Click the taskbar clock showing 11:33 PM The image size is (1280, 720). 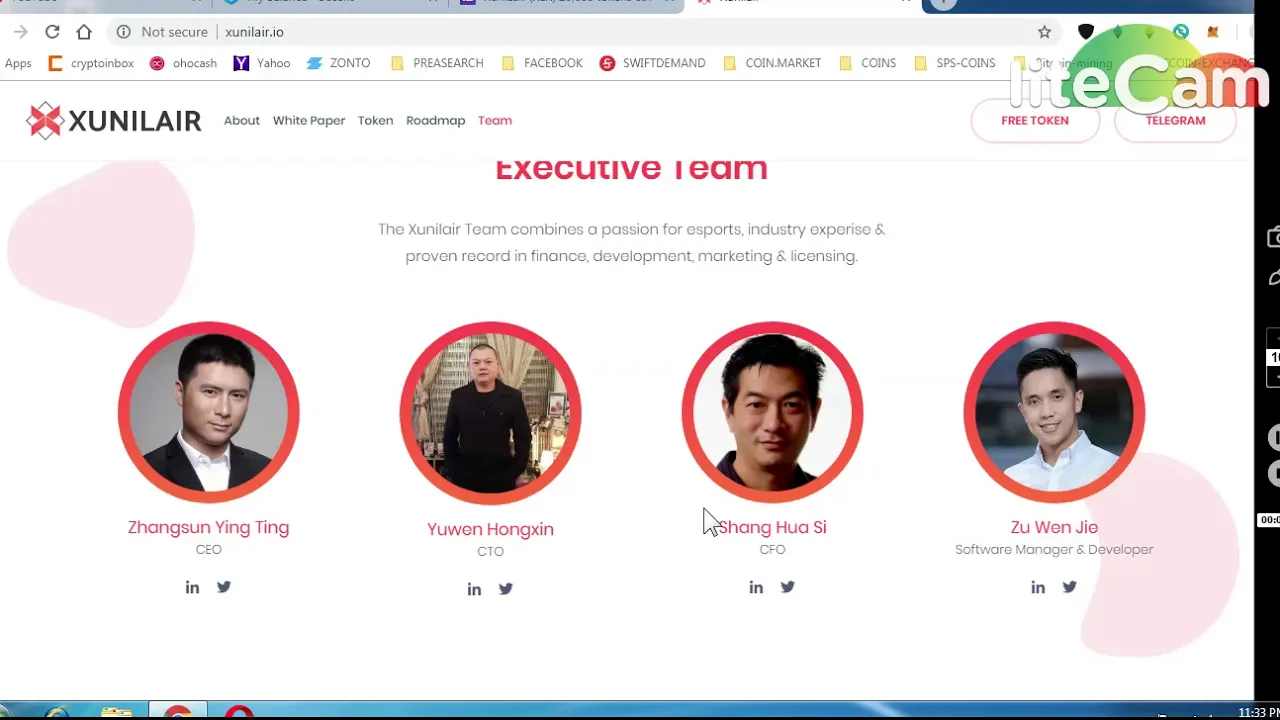(x=1258, y=713)
